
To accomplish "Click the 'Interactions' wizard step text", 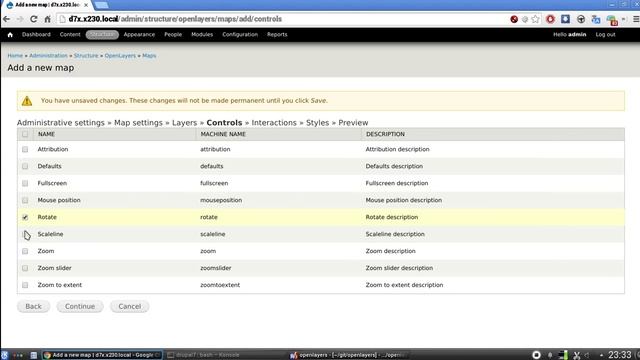I will coord(274,123).
